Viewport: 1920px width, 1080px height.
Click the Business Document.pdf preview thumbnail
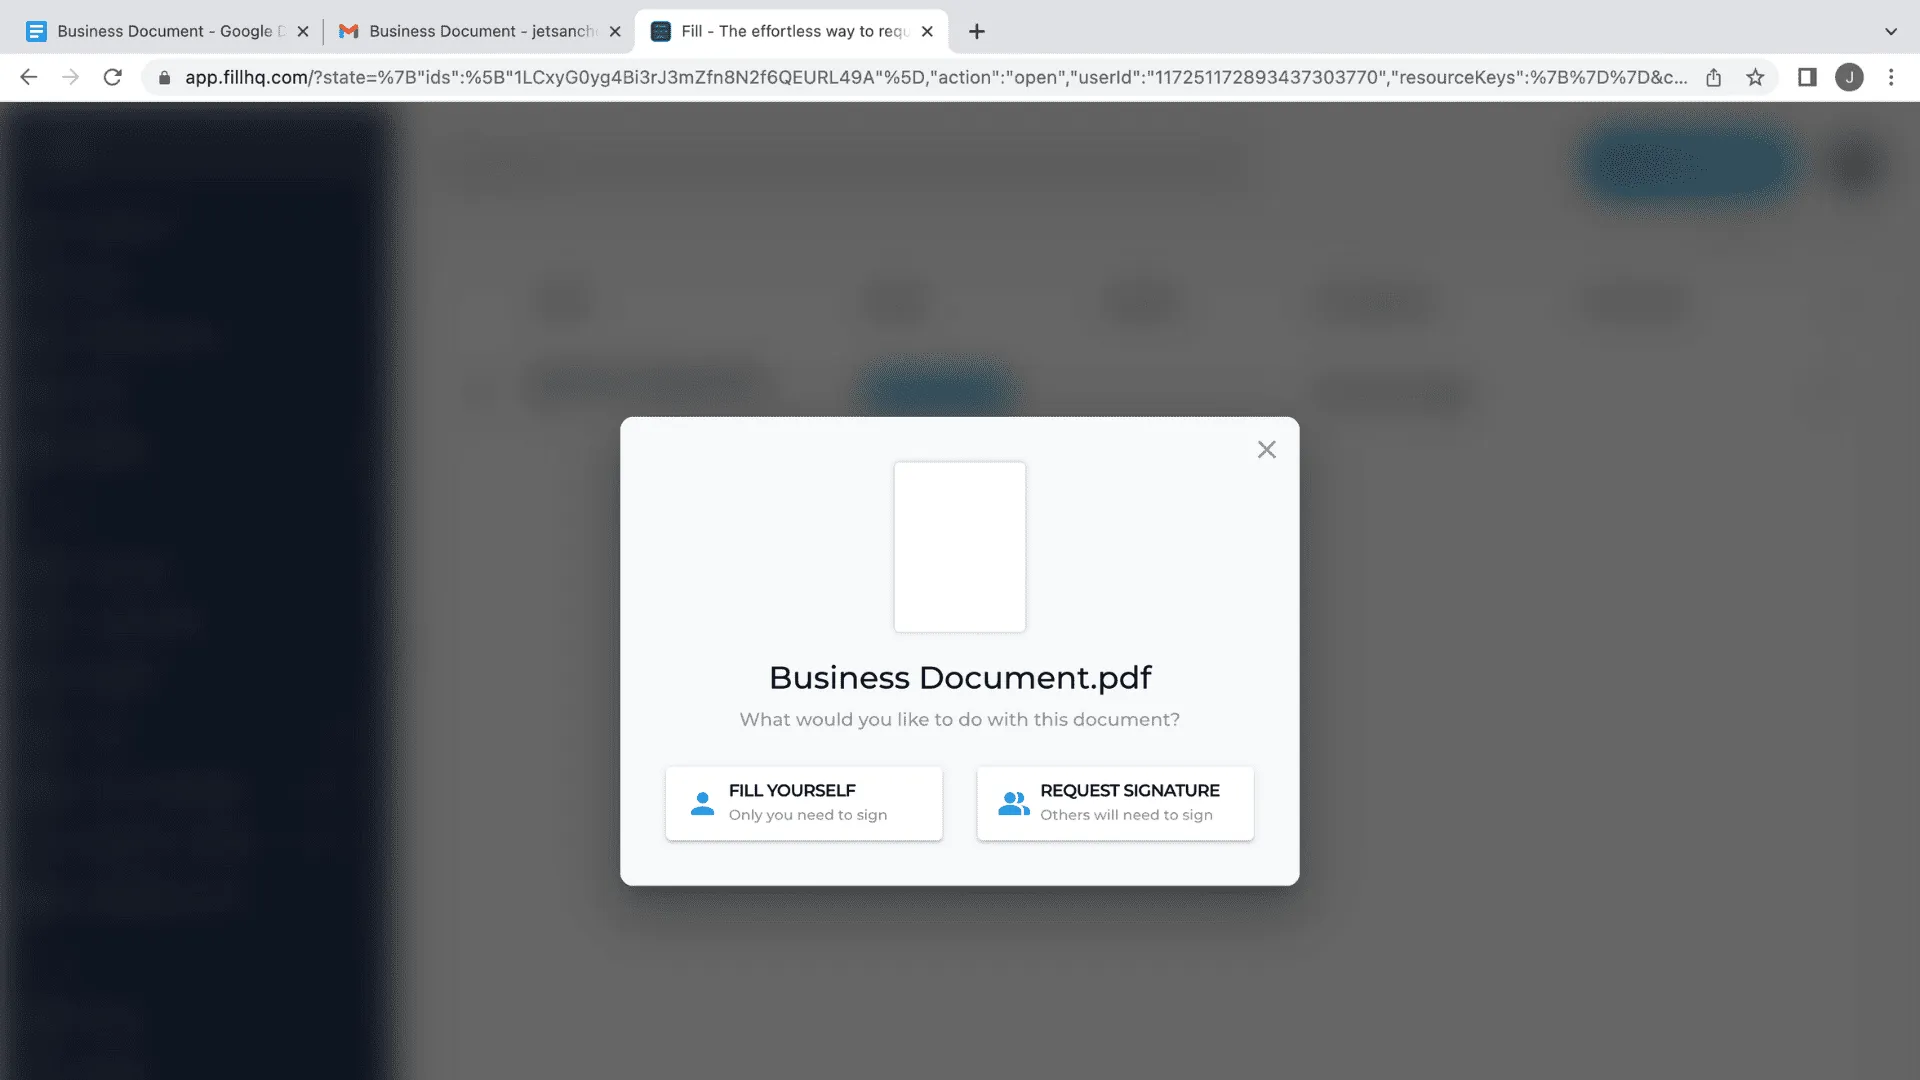[959, 546]
